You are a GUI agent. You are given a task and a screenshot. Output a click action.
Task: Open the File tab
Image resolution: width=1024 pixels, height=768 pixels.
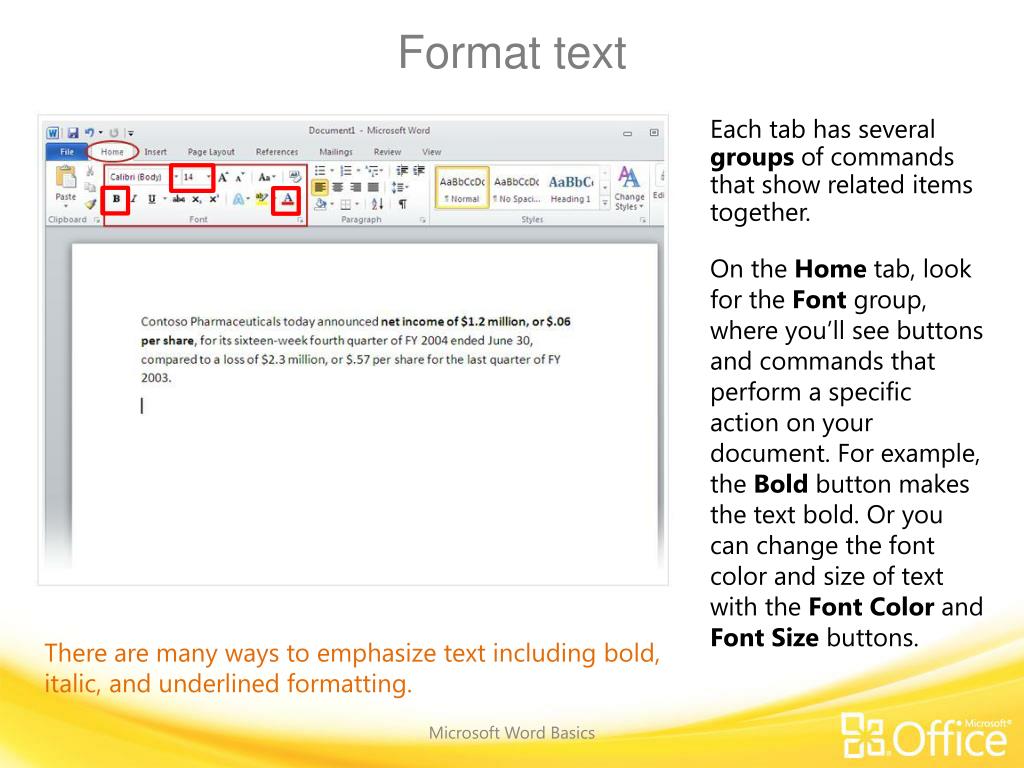click(67, 152)
